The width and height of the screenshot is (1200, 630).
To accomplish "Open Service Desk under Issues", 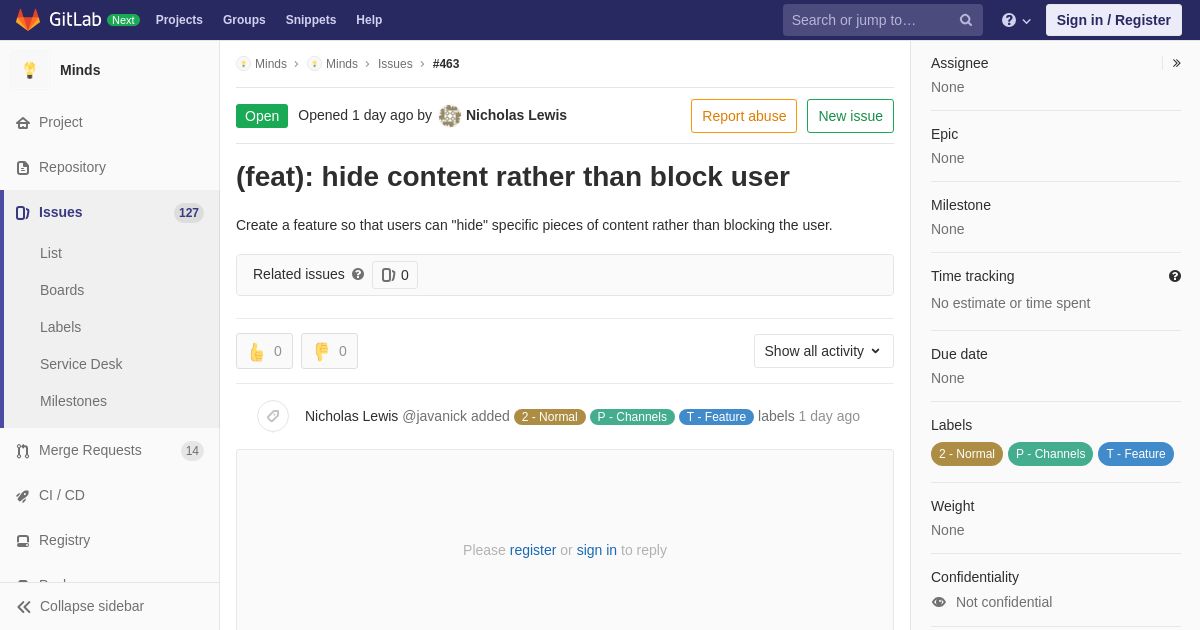I will tap(81, 364).
